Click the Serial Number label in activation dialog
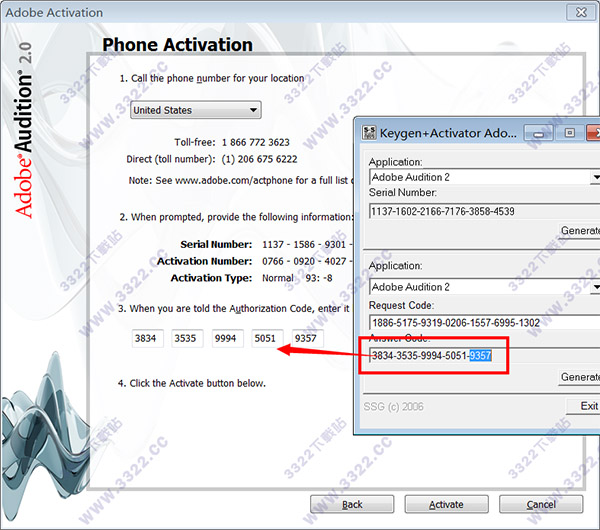Screen dimensions: 600x530 point(216,244)
